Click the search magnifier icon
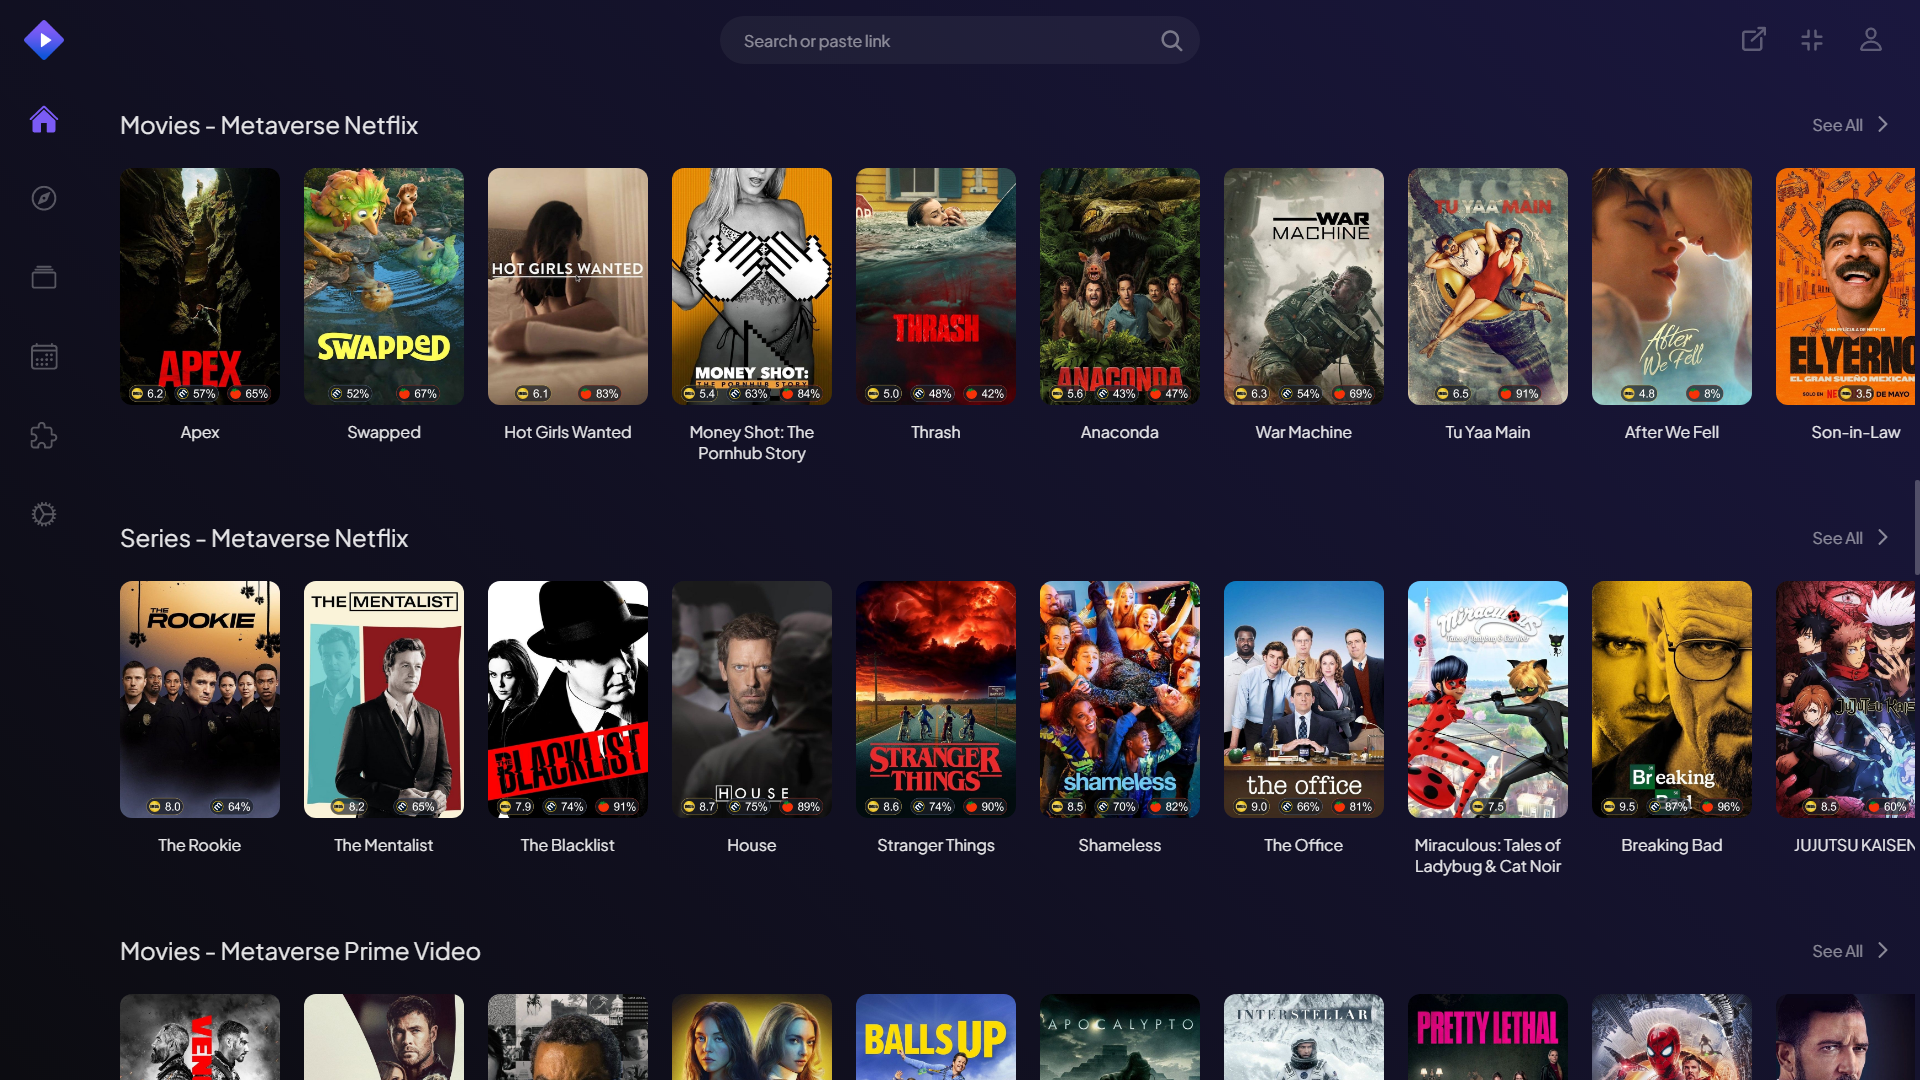The height and width of the screenshot is (1080, 1920). pyautogui.click(x=1171, y=41)
